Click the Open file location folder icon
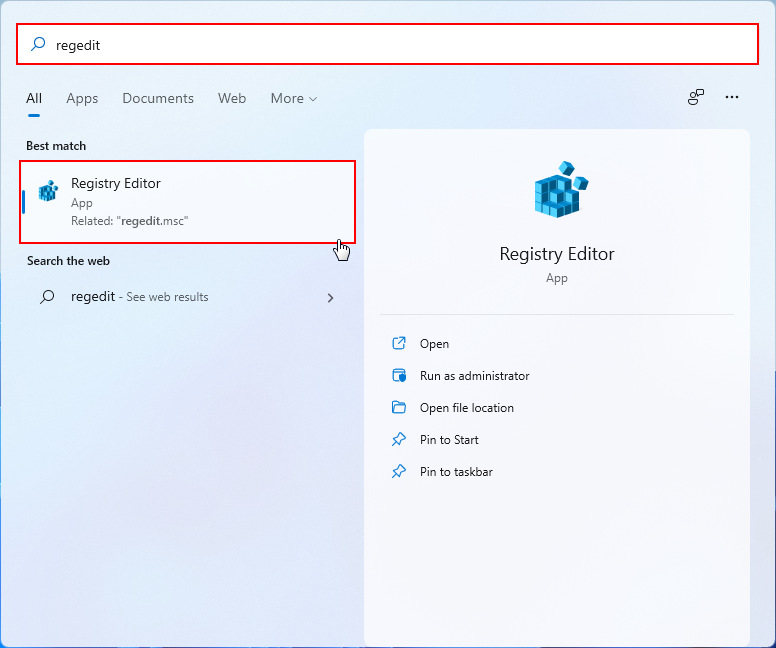Viewport: 776px width, 648px height. click(x=399, y=407)
